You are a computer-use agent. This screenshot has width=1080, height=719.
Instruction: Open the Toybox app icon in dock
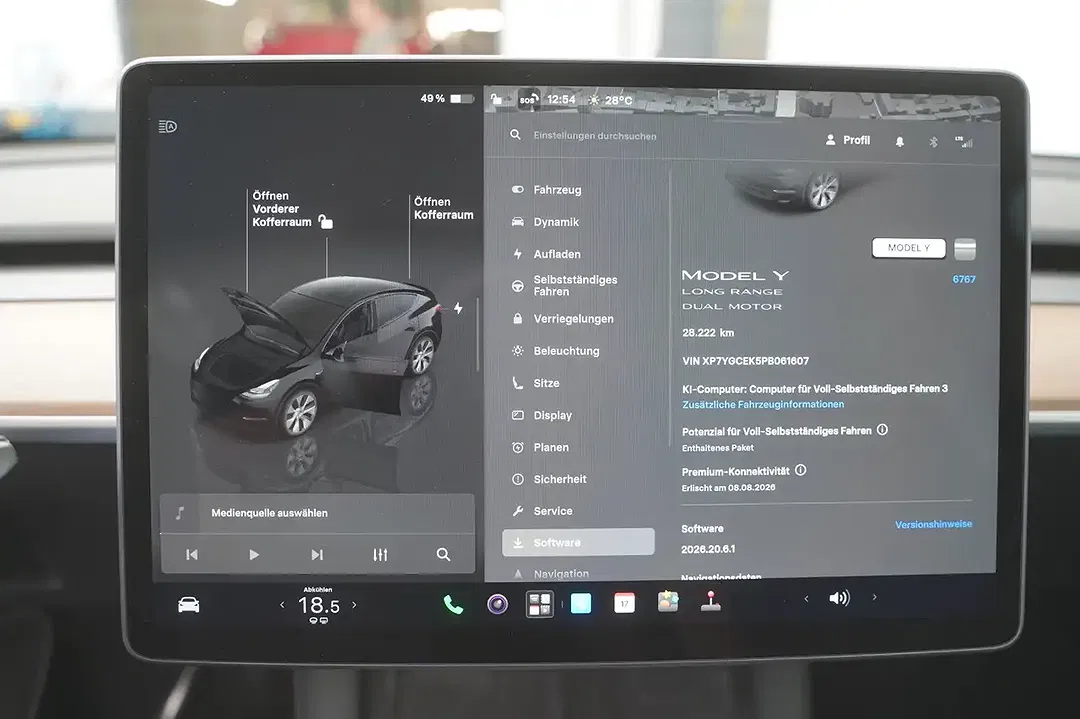[667, 602]
